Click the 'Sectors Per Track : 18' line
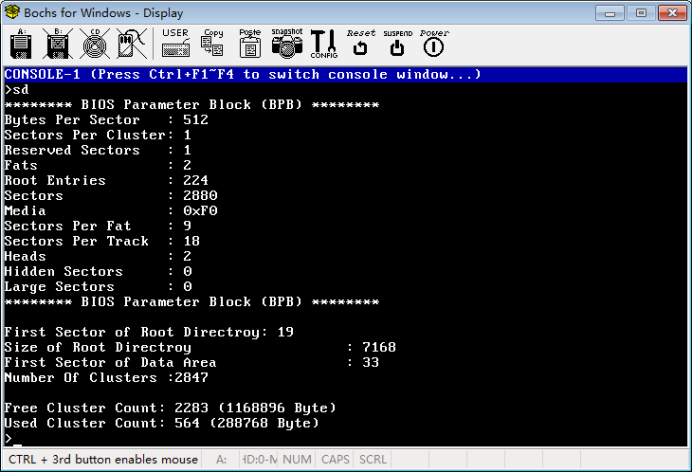This screenshot has height=473, width=692. click(102, 241)
